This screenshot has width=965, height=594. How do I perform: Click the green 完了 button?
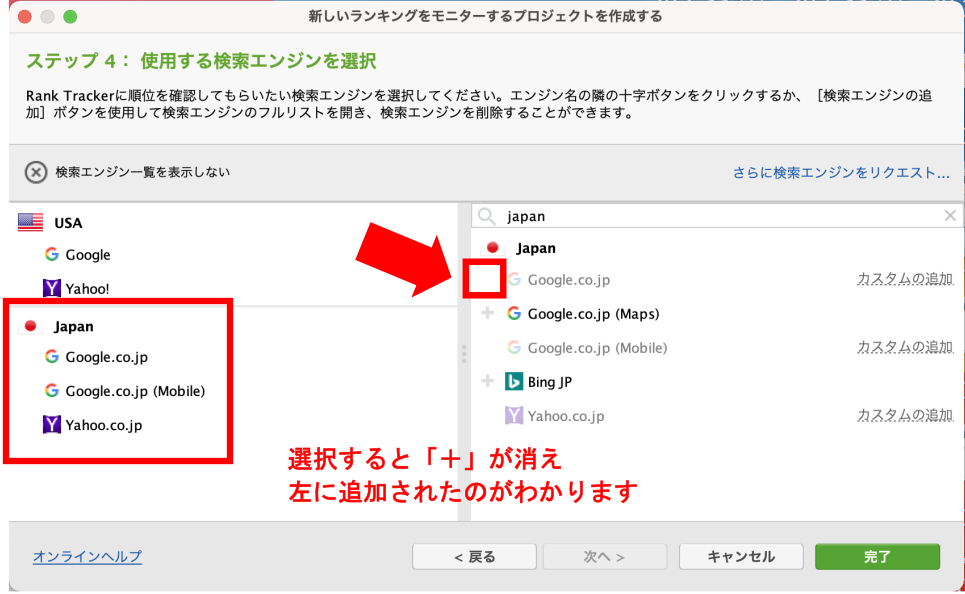tap(877, 556)
